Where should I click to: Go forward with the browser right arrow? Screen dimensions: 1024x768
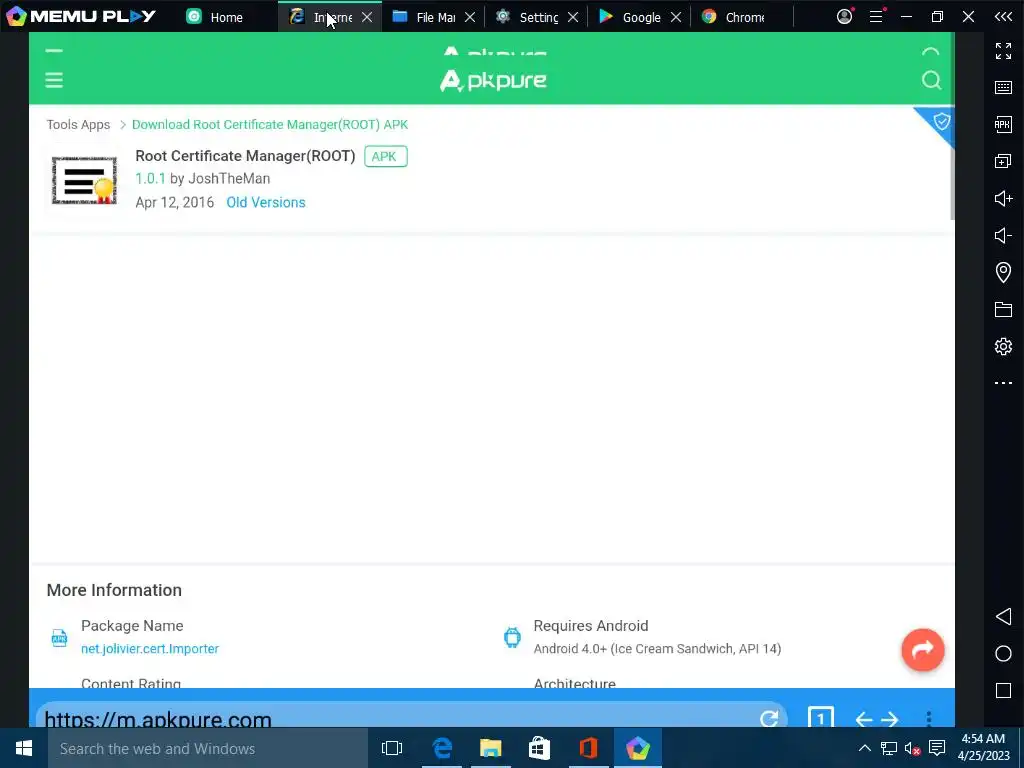tap(889, 720)
